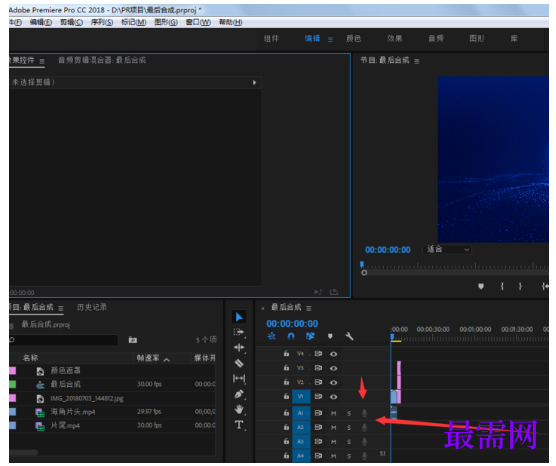This screenshot has height=466, width=556.
Task: Expand the 未选择剪辑 arrow
Action: coord(254,83)
